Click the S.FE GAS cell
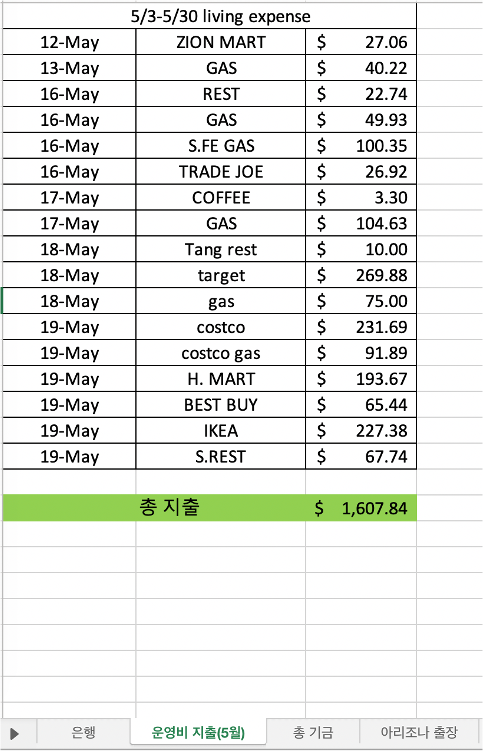Viewport: 483px width, 752px height. point(221,146)
